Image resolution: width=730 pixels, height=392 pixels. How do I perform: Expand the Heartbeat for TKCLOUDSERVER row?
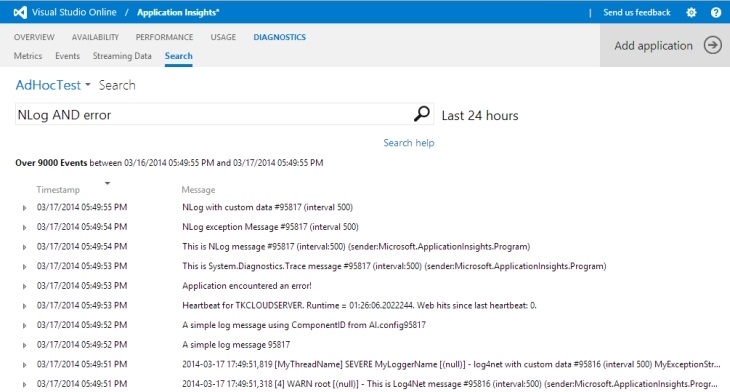pyautogui.click(x=24, y=306)
